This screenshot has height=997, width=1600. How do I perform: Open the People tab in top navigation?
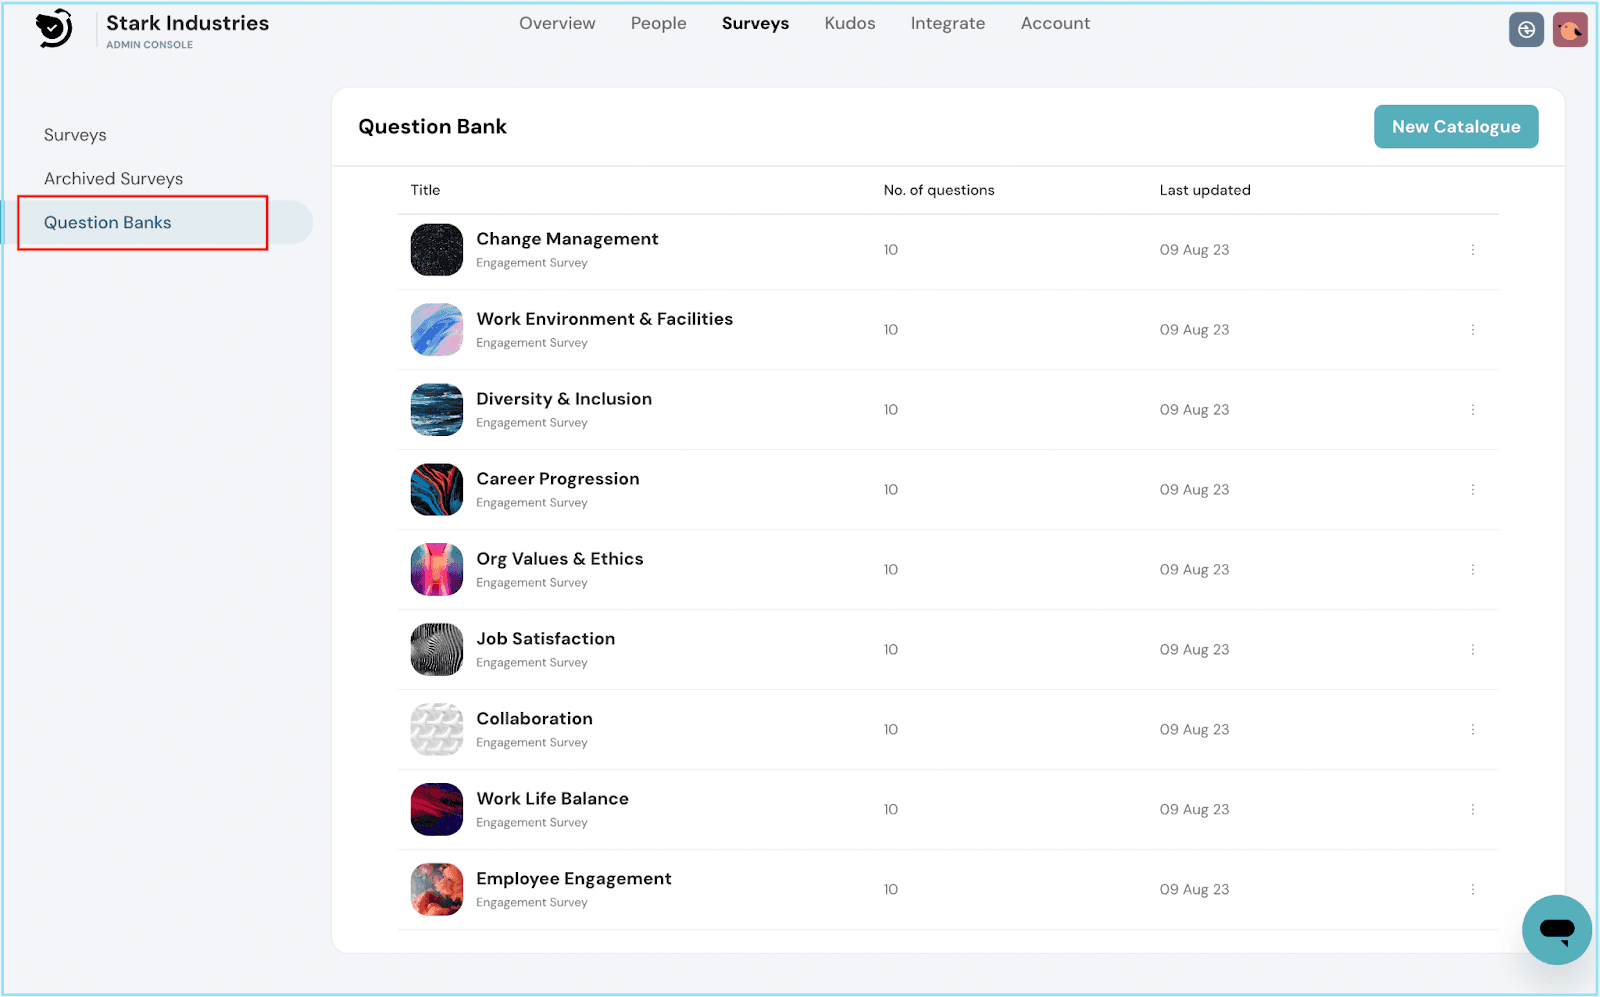(658, 23)
